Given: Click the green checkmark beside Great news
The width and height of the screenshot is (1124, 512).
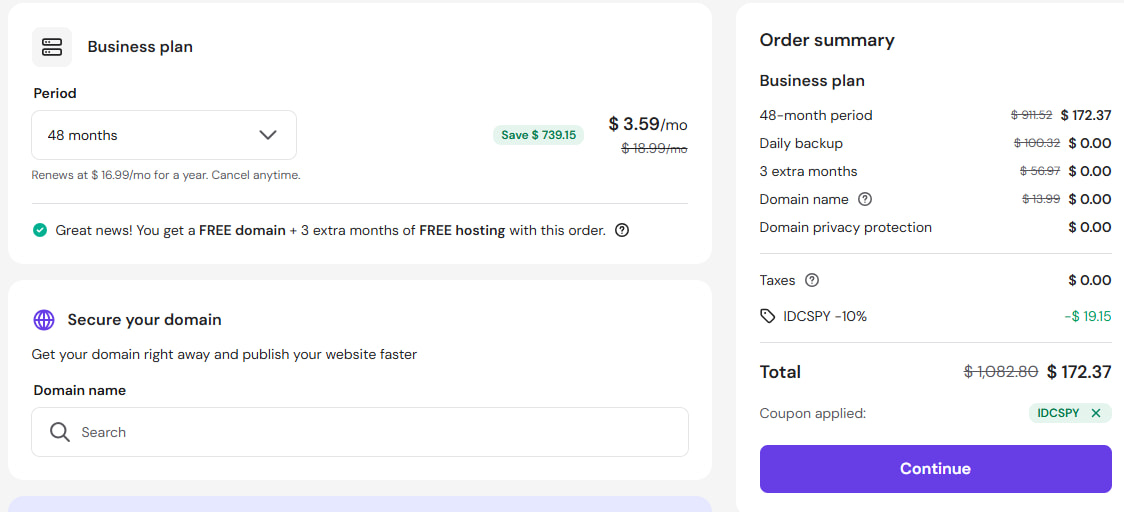Looking at the screenshot, I should click(40, 230).
